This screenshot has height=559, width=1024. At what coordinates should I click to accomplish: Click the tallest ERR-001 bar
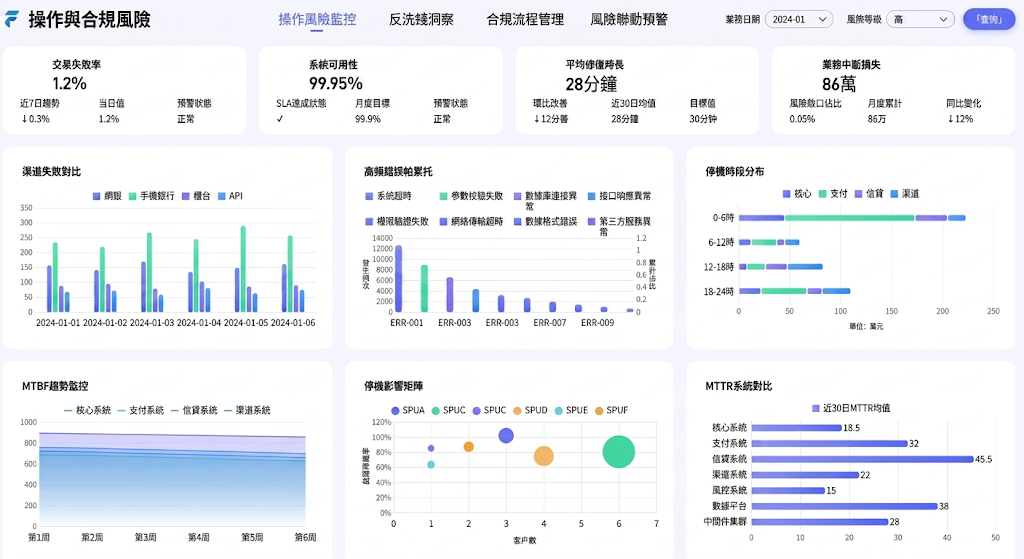point(398,279)
